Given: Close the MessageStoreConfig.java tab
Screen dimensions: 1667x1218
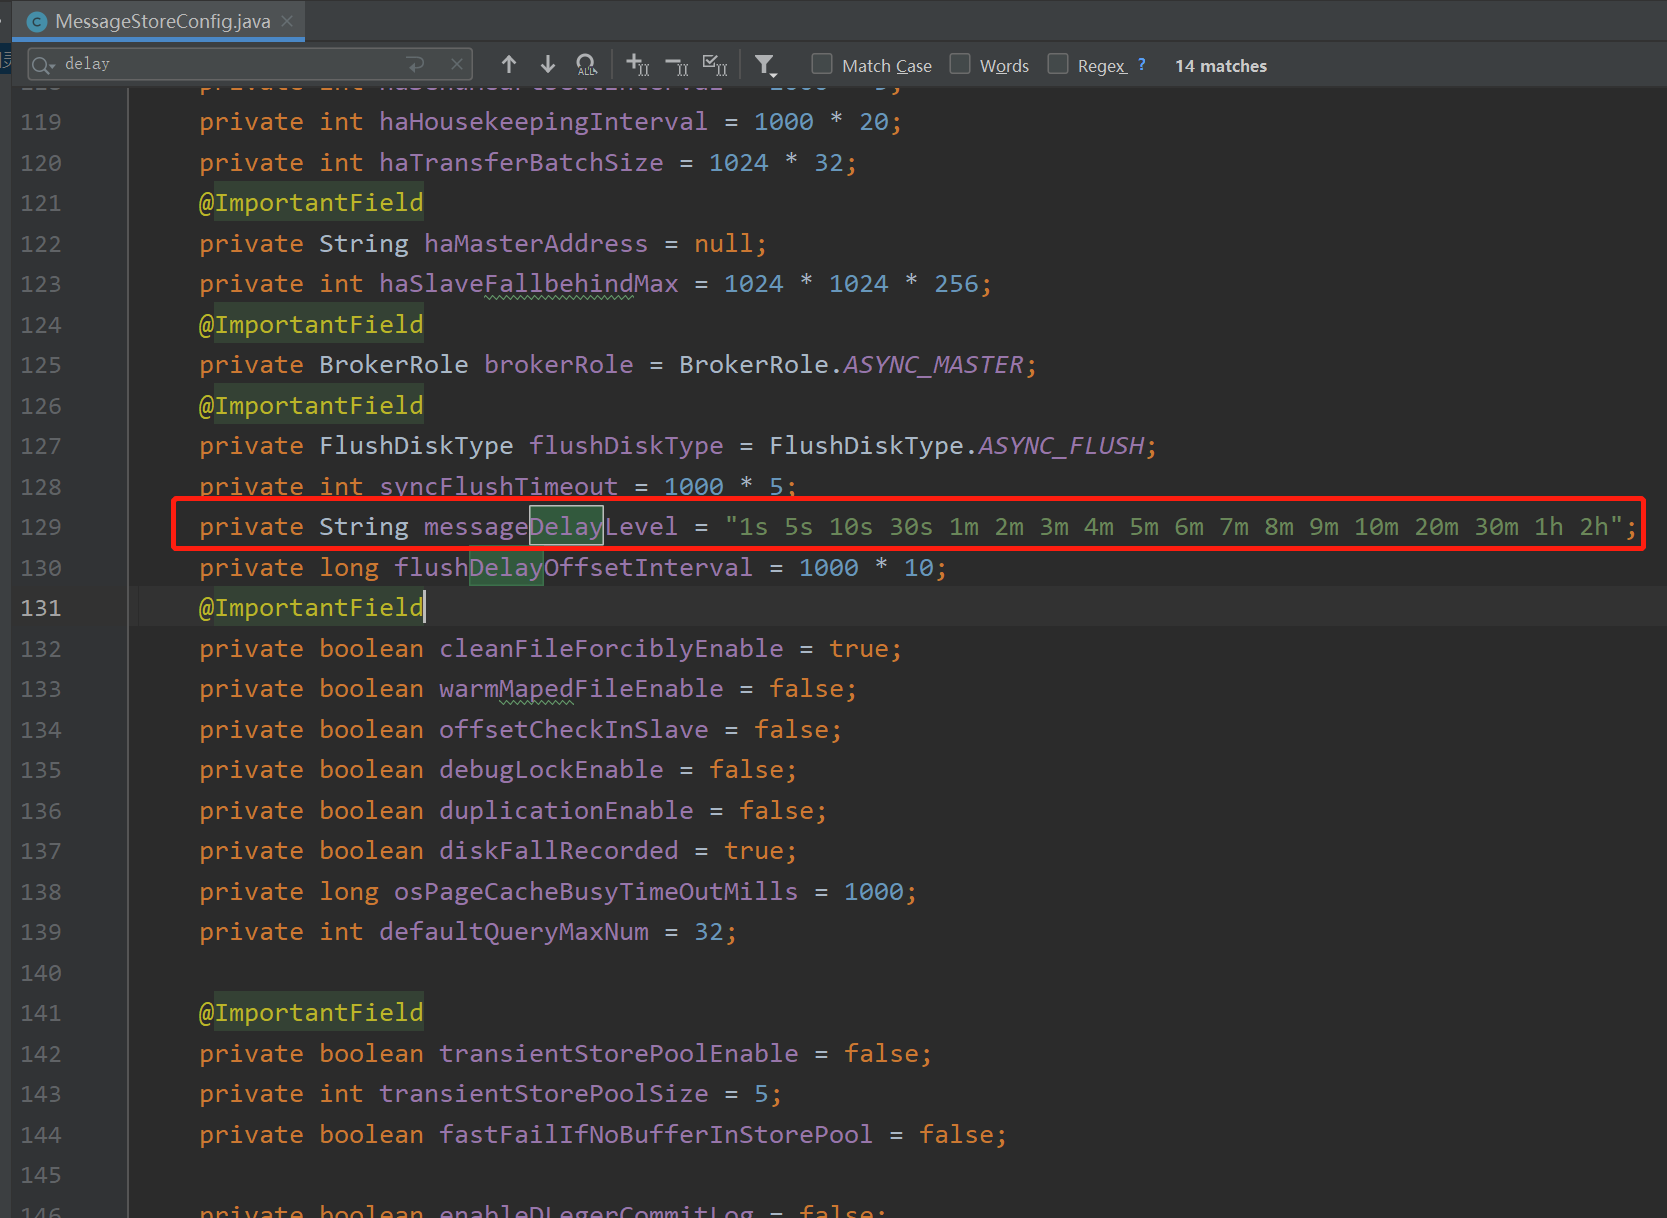Looking at the screenshot, I should 287,21.
